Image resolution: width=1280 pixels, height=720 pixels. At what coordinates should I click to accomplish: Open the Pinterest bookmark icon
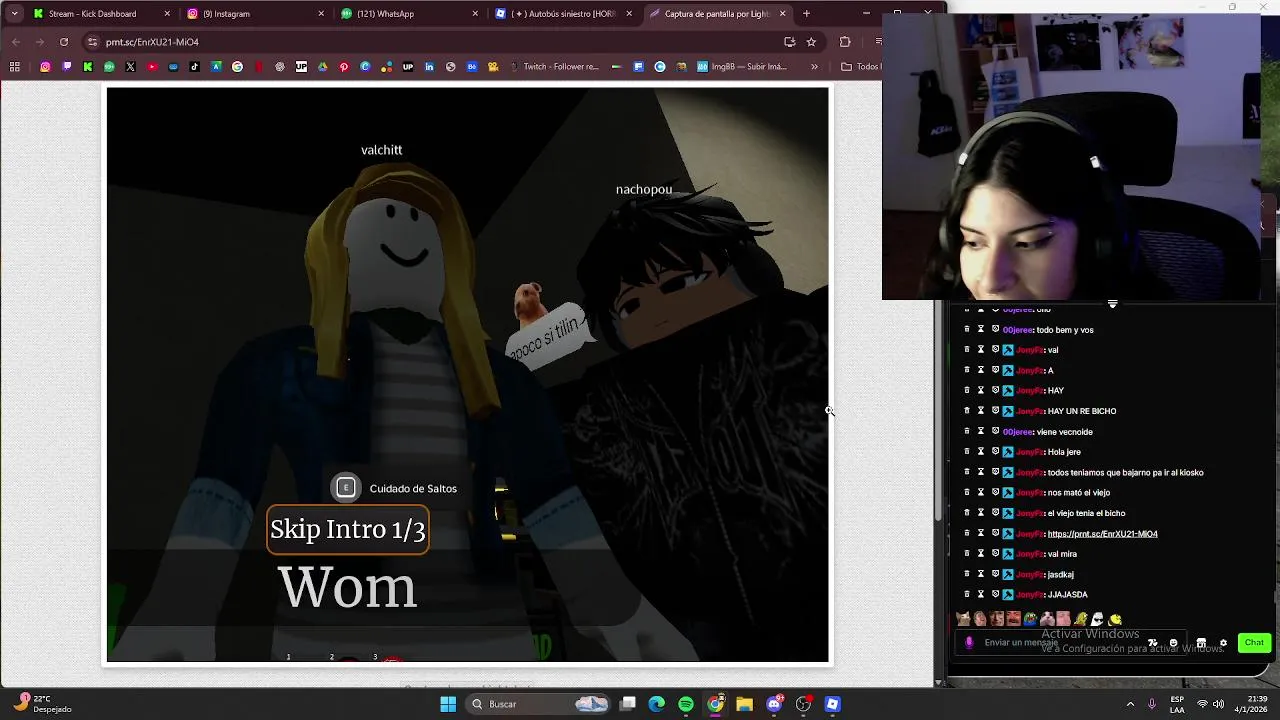(x=344, y=67)
